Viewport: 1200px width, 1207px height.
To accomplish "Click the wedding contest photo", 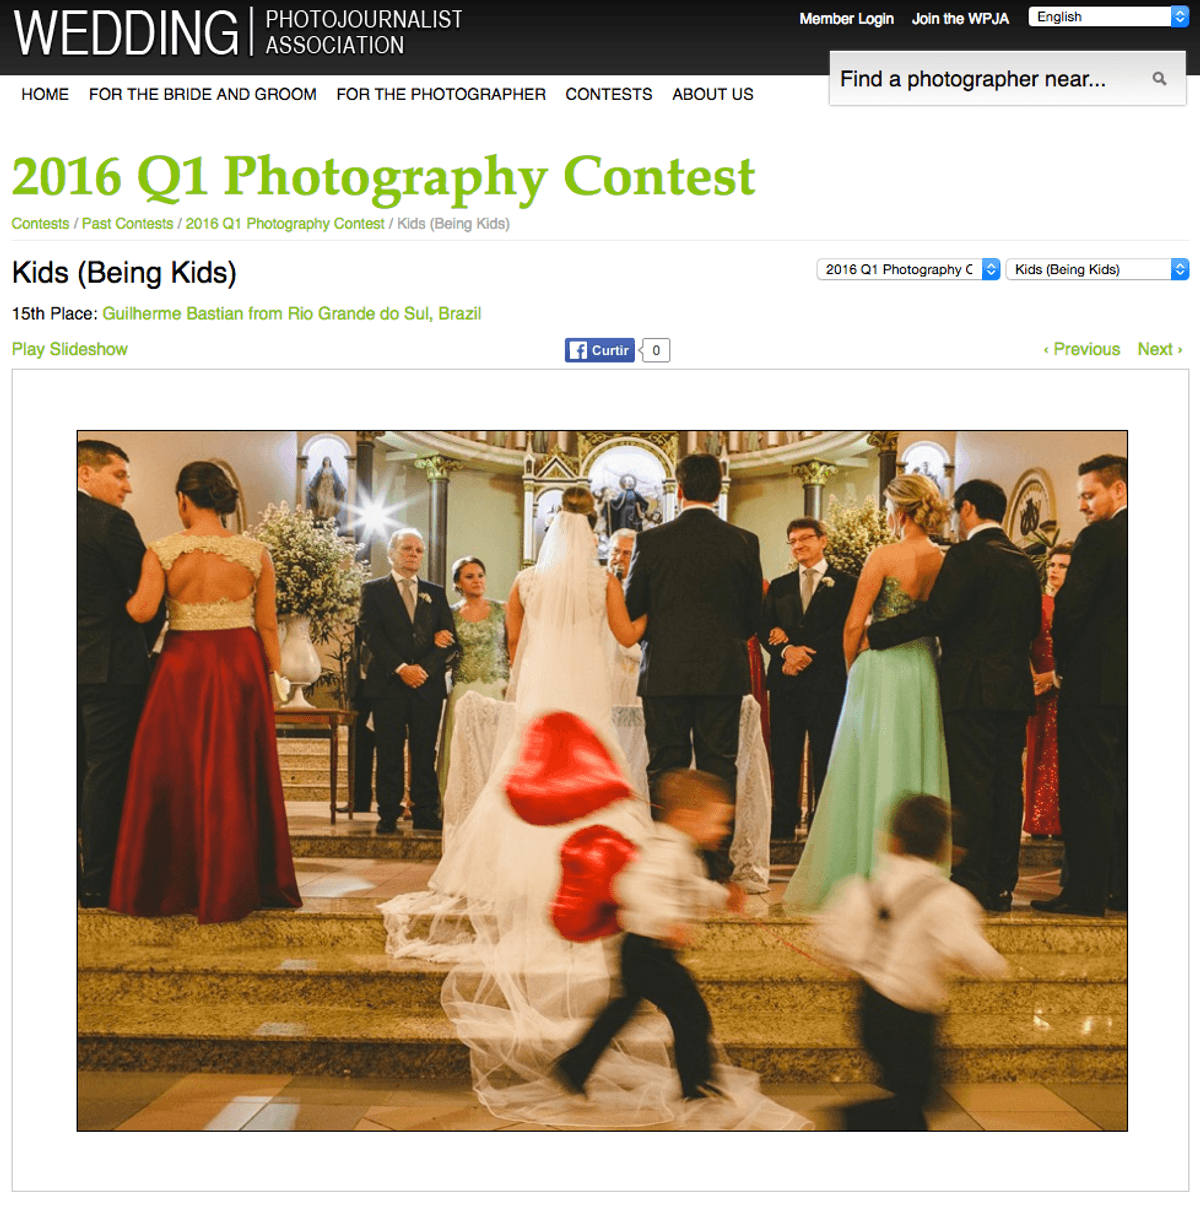I will (x=602, y=781).
